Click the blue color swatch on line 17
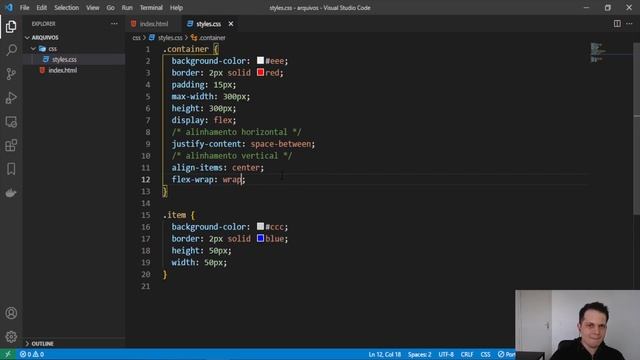The width and height of the screenshot is (640, 360). coord(260,238)
